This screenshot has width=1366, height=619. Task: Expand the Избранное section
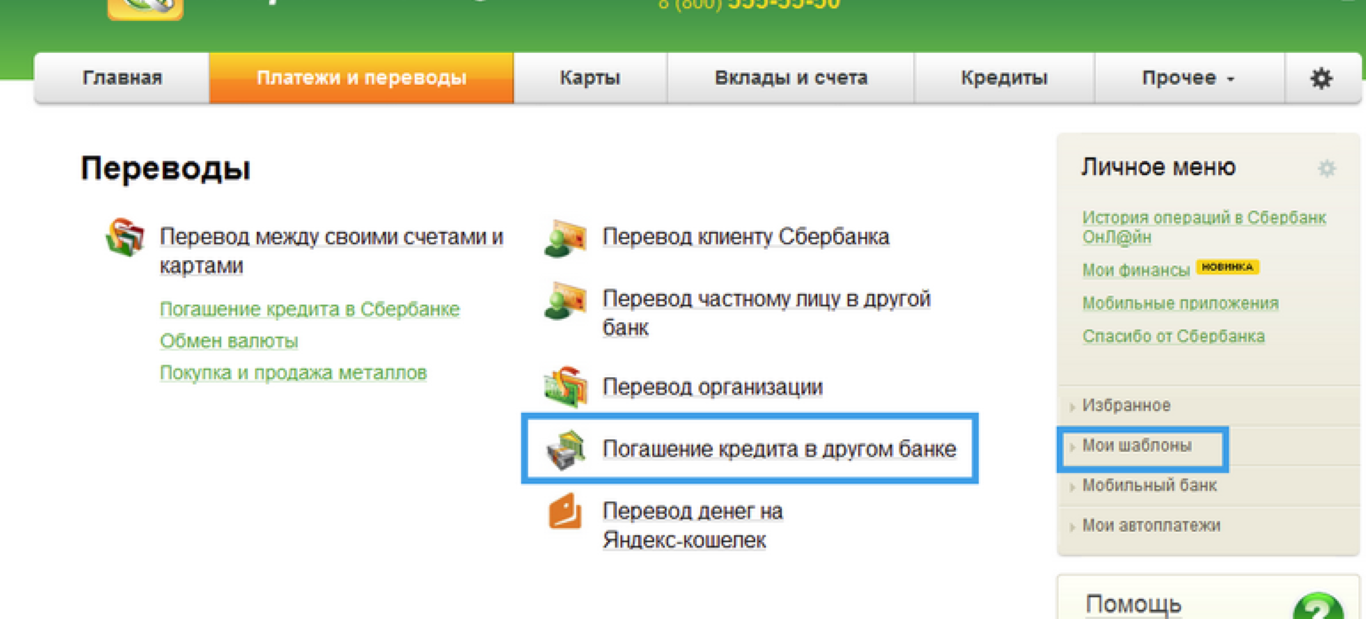pyautogui.click(x=1126, y=406)
